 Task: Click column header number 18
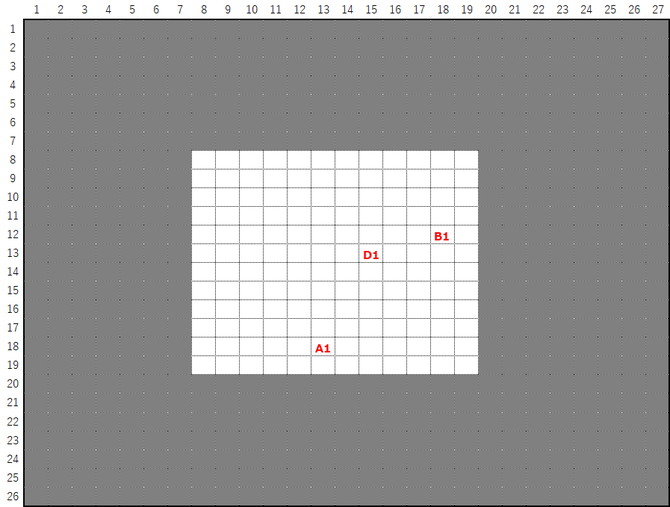click(443, 9)
